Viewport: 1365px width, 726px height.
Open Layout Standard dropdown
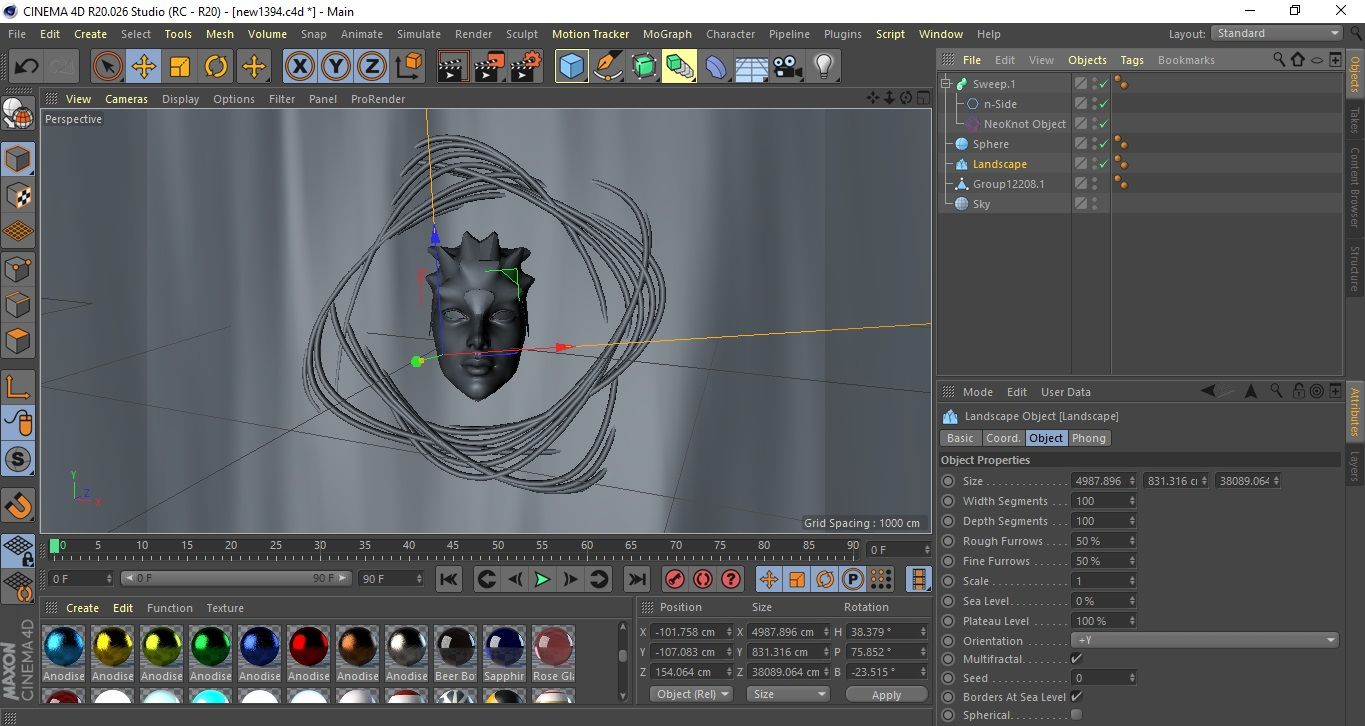[1277, 33]
